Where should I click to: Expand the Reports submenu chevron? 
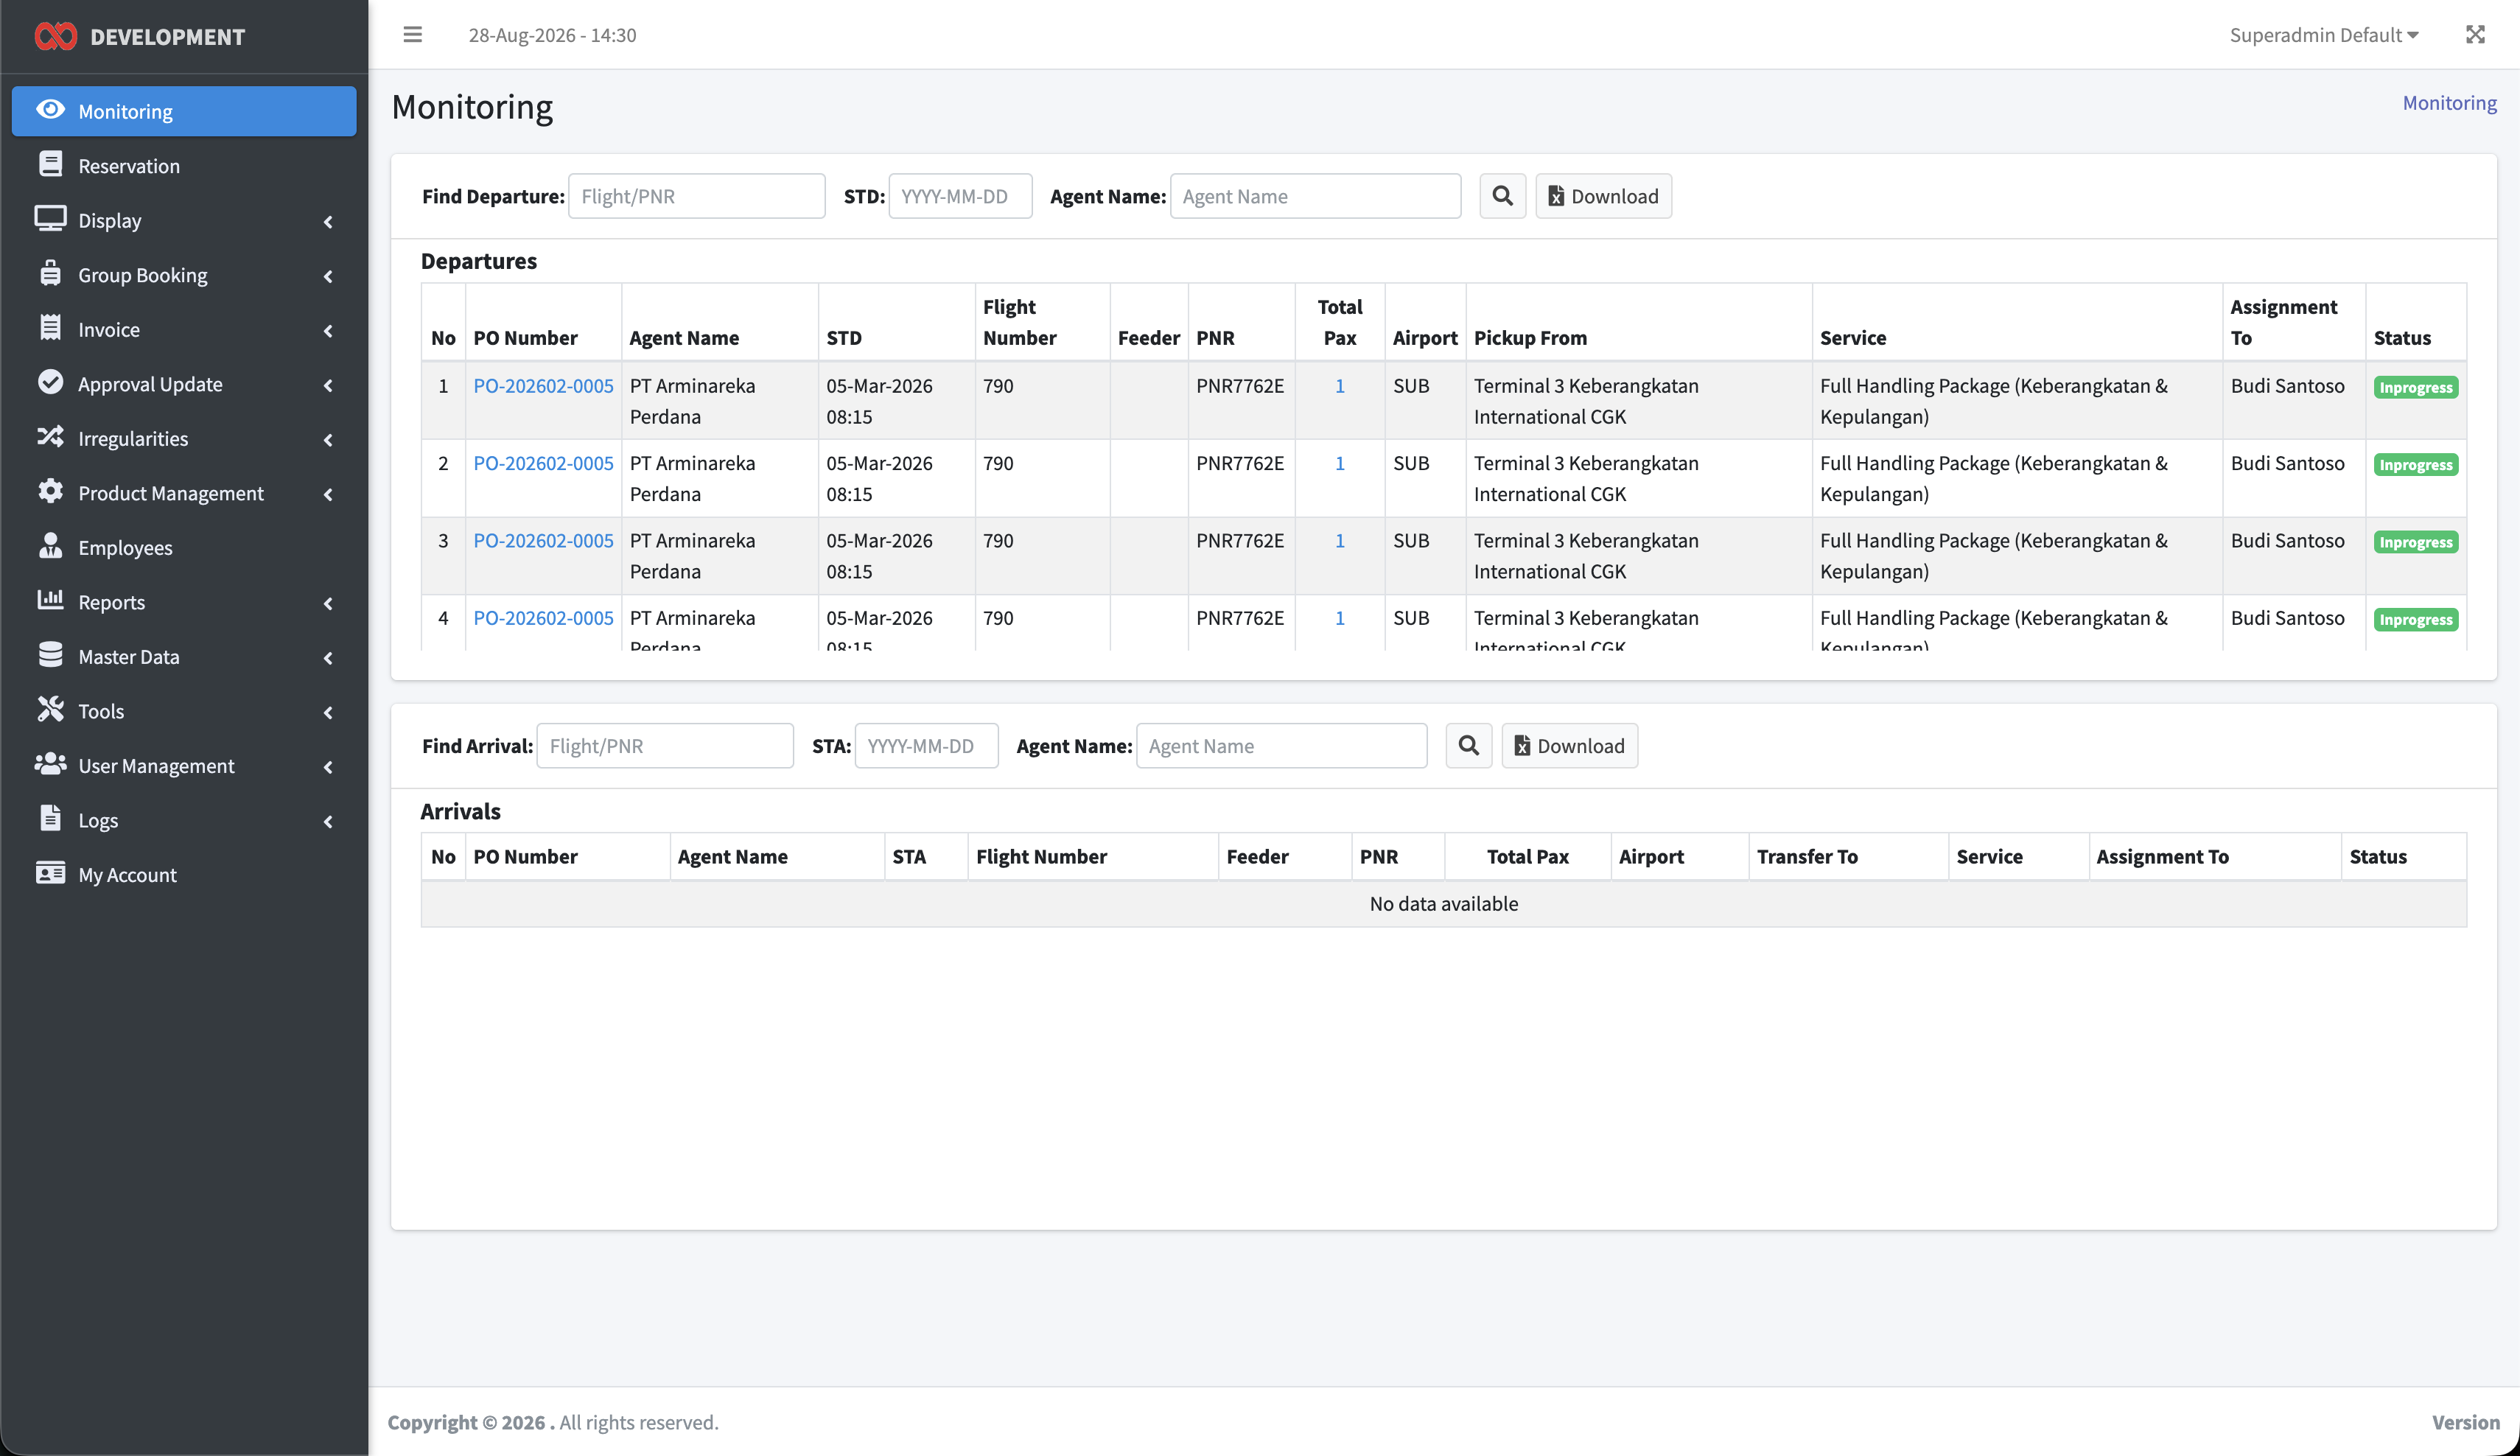328,603
